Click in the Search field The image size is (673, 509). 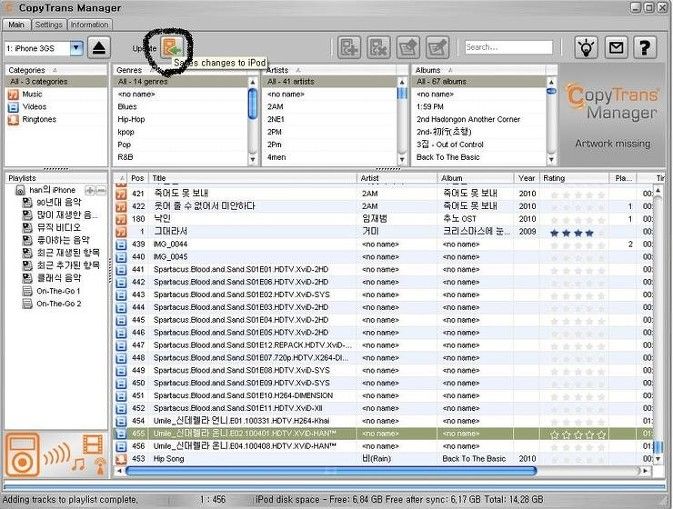pos(509,47)
